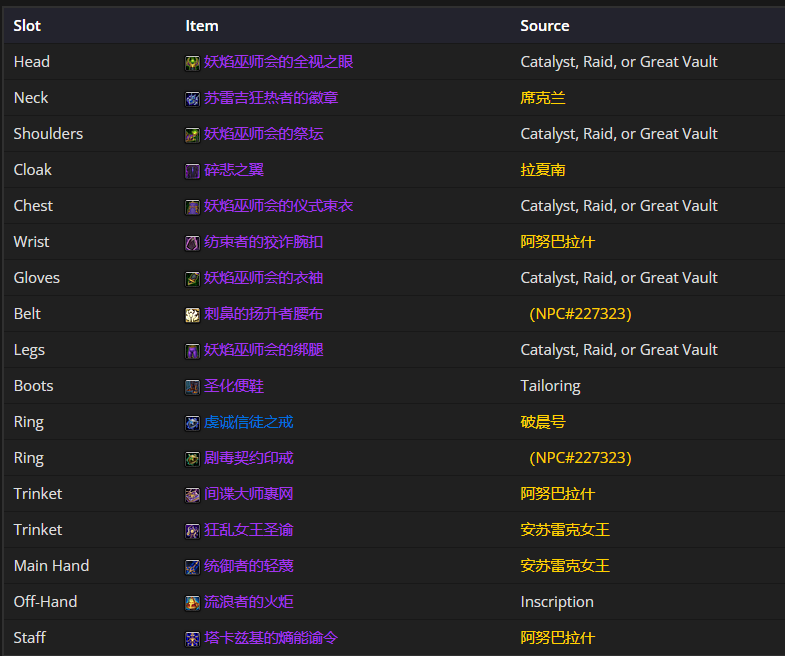The image size is (785, 656).
Task: Click the Main Hand weapon icon
Action: coord(192,567)
